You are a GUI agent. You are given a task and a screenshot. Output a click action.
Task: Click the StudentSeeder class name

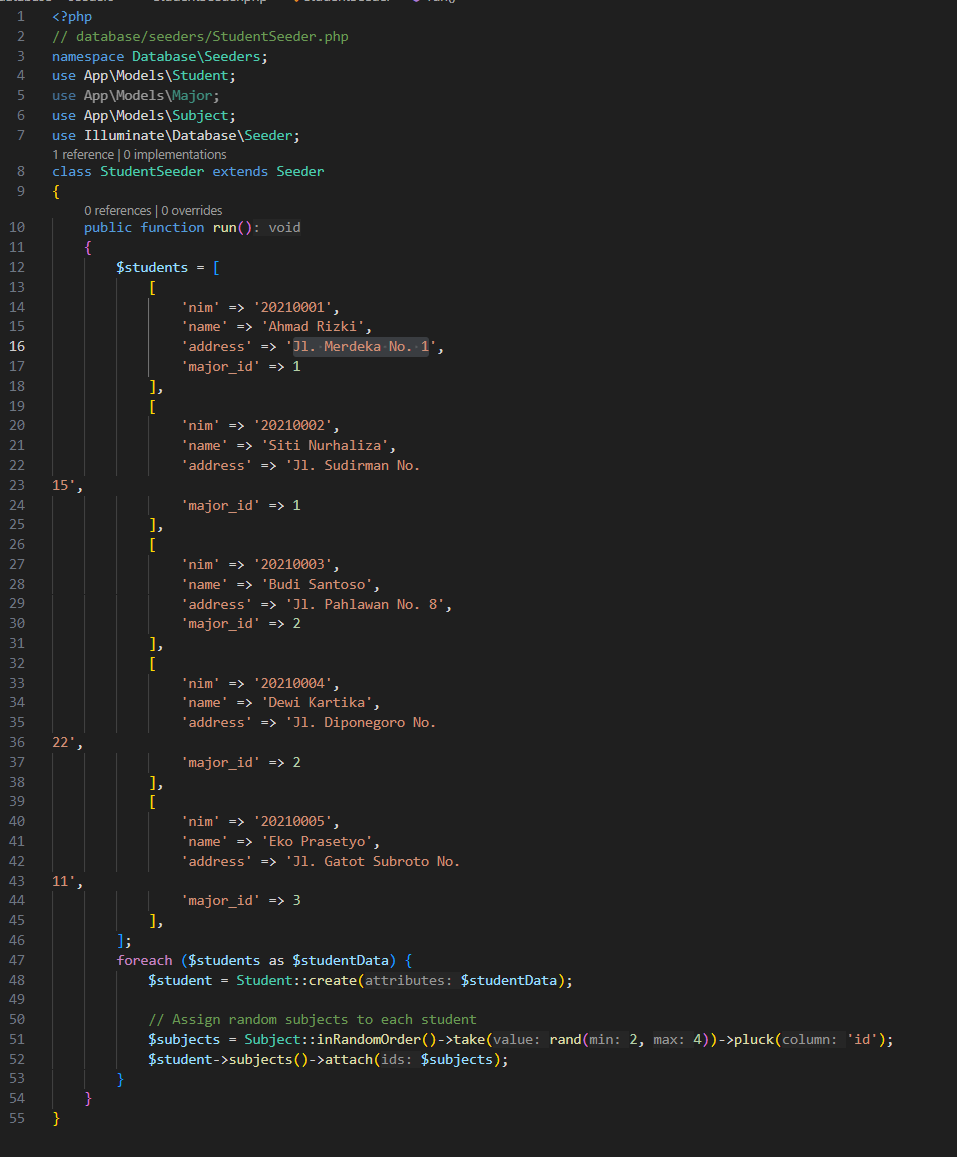(152, 171)
